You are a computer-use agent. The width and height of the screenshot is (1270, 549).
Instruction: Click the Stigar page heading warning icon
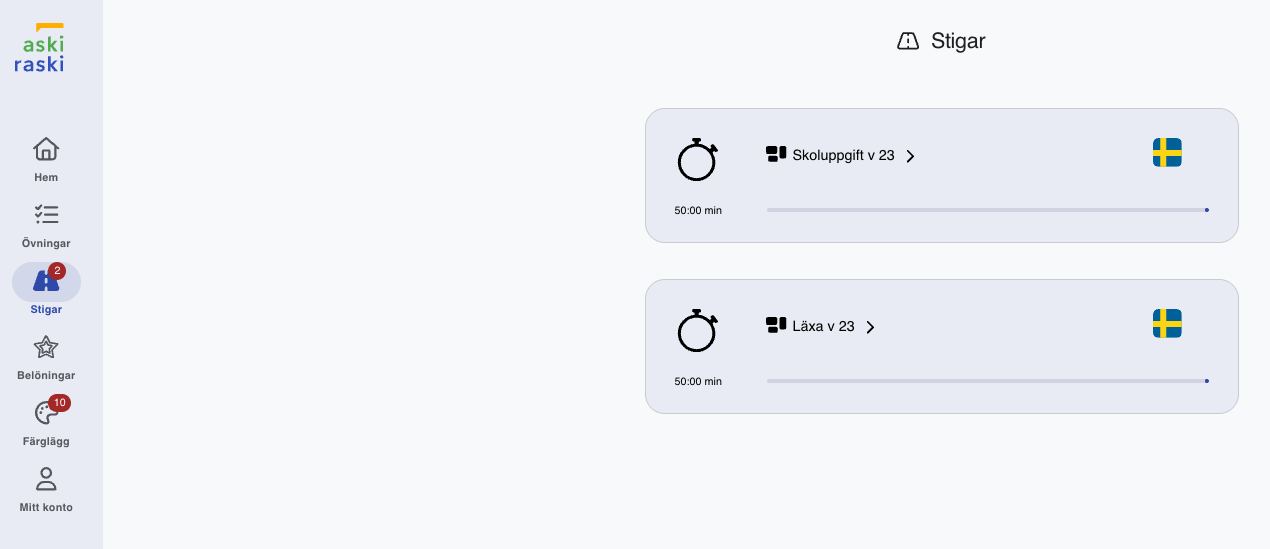908,41
